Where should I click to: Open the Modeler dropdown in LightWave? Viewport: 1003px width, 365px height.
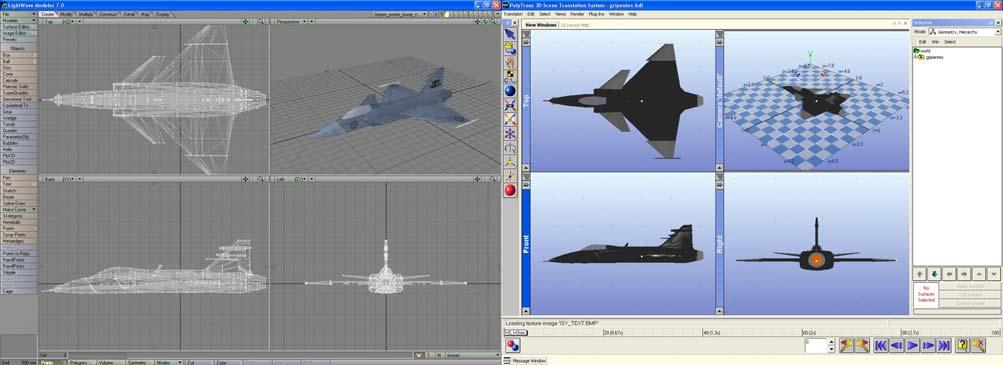click(x=19, y=20)
